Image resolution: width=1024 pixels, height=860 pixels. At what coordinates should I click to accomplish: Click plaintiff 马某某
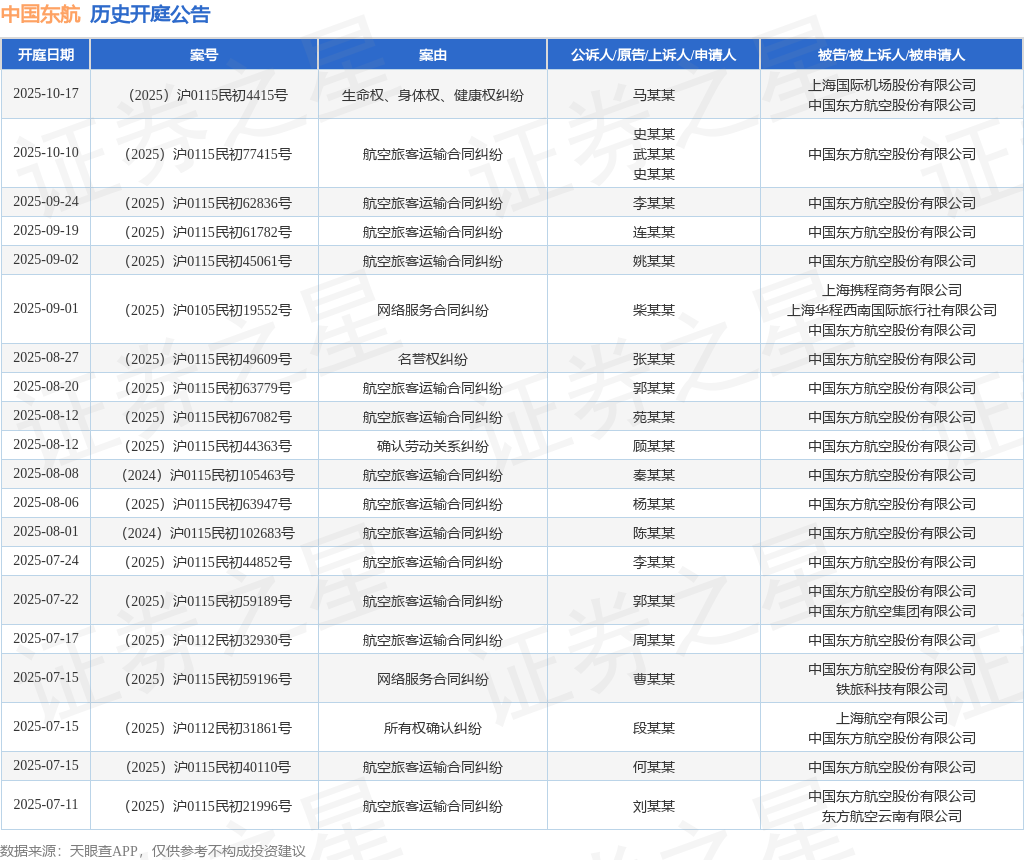coord(654,95)
